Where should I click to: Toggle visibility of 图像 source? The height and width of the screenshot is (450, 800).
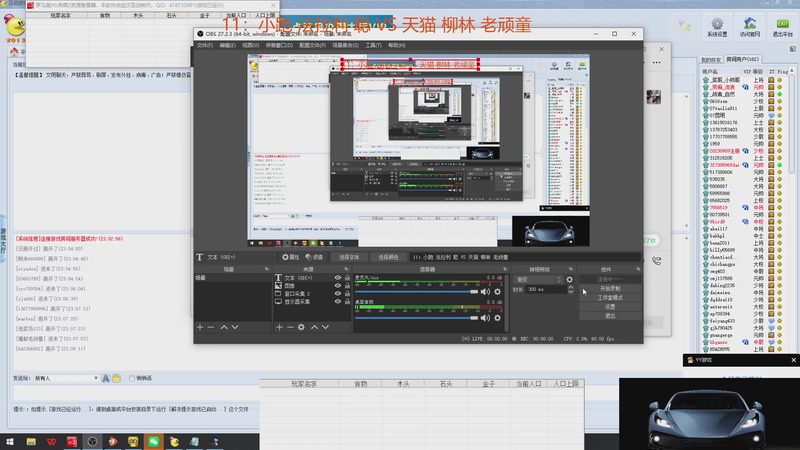pos(338,286)
